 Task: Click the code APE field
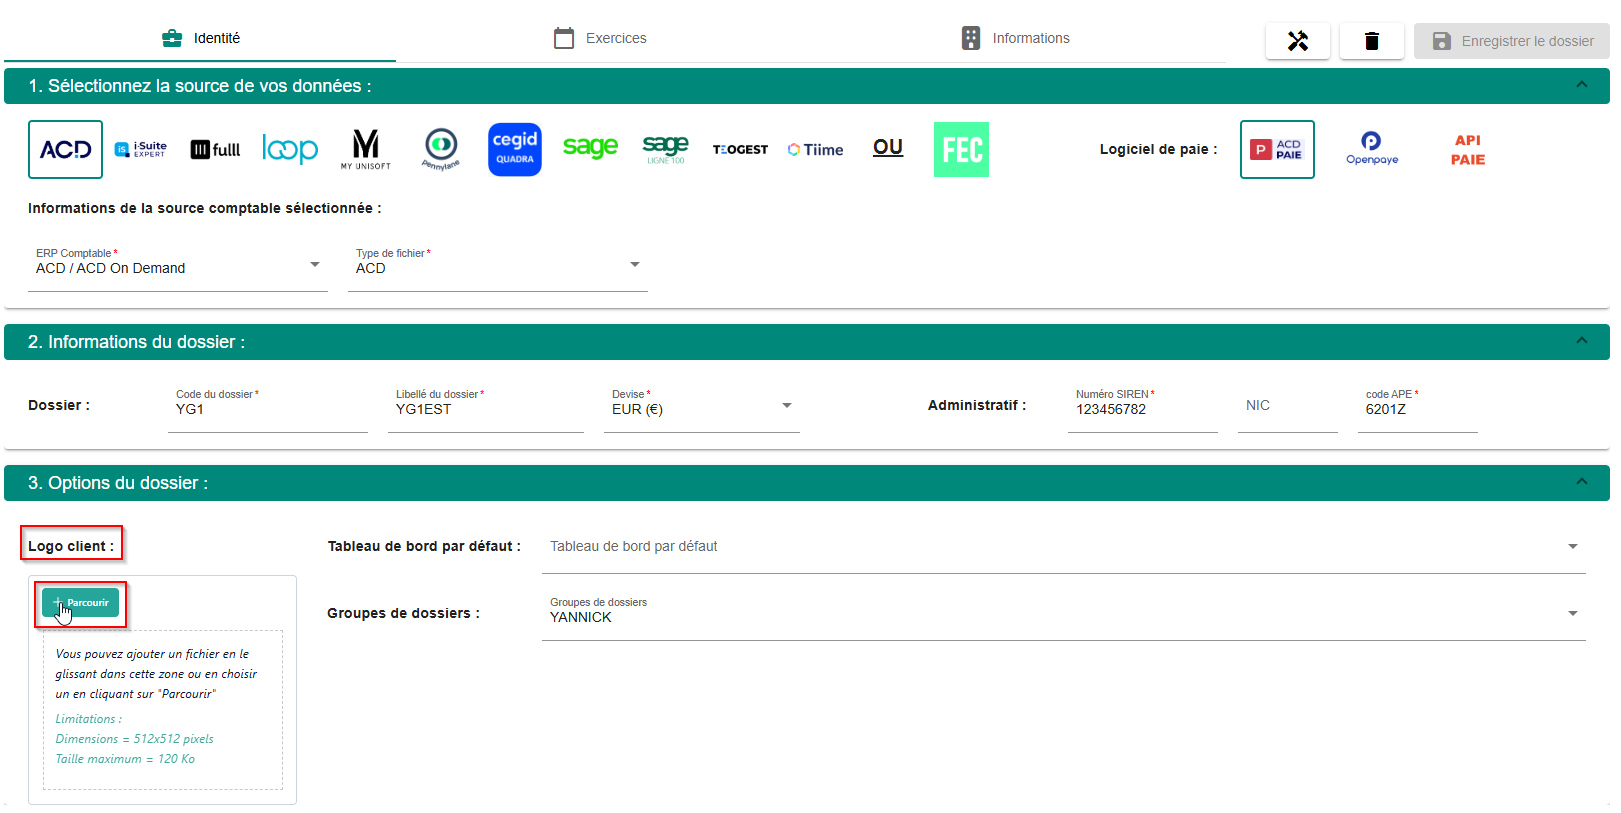click(1418, 407)
